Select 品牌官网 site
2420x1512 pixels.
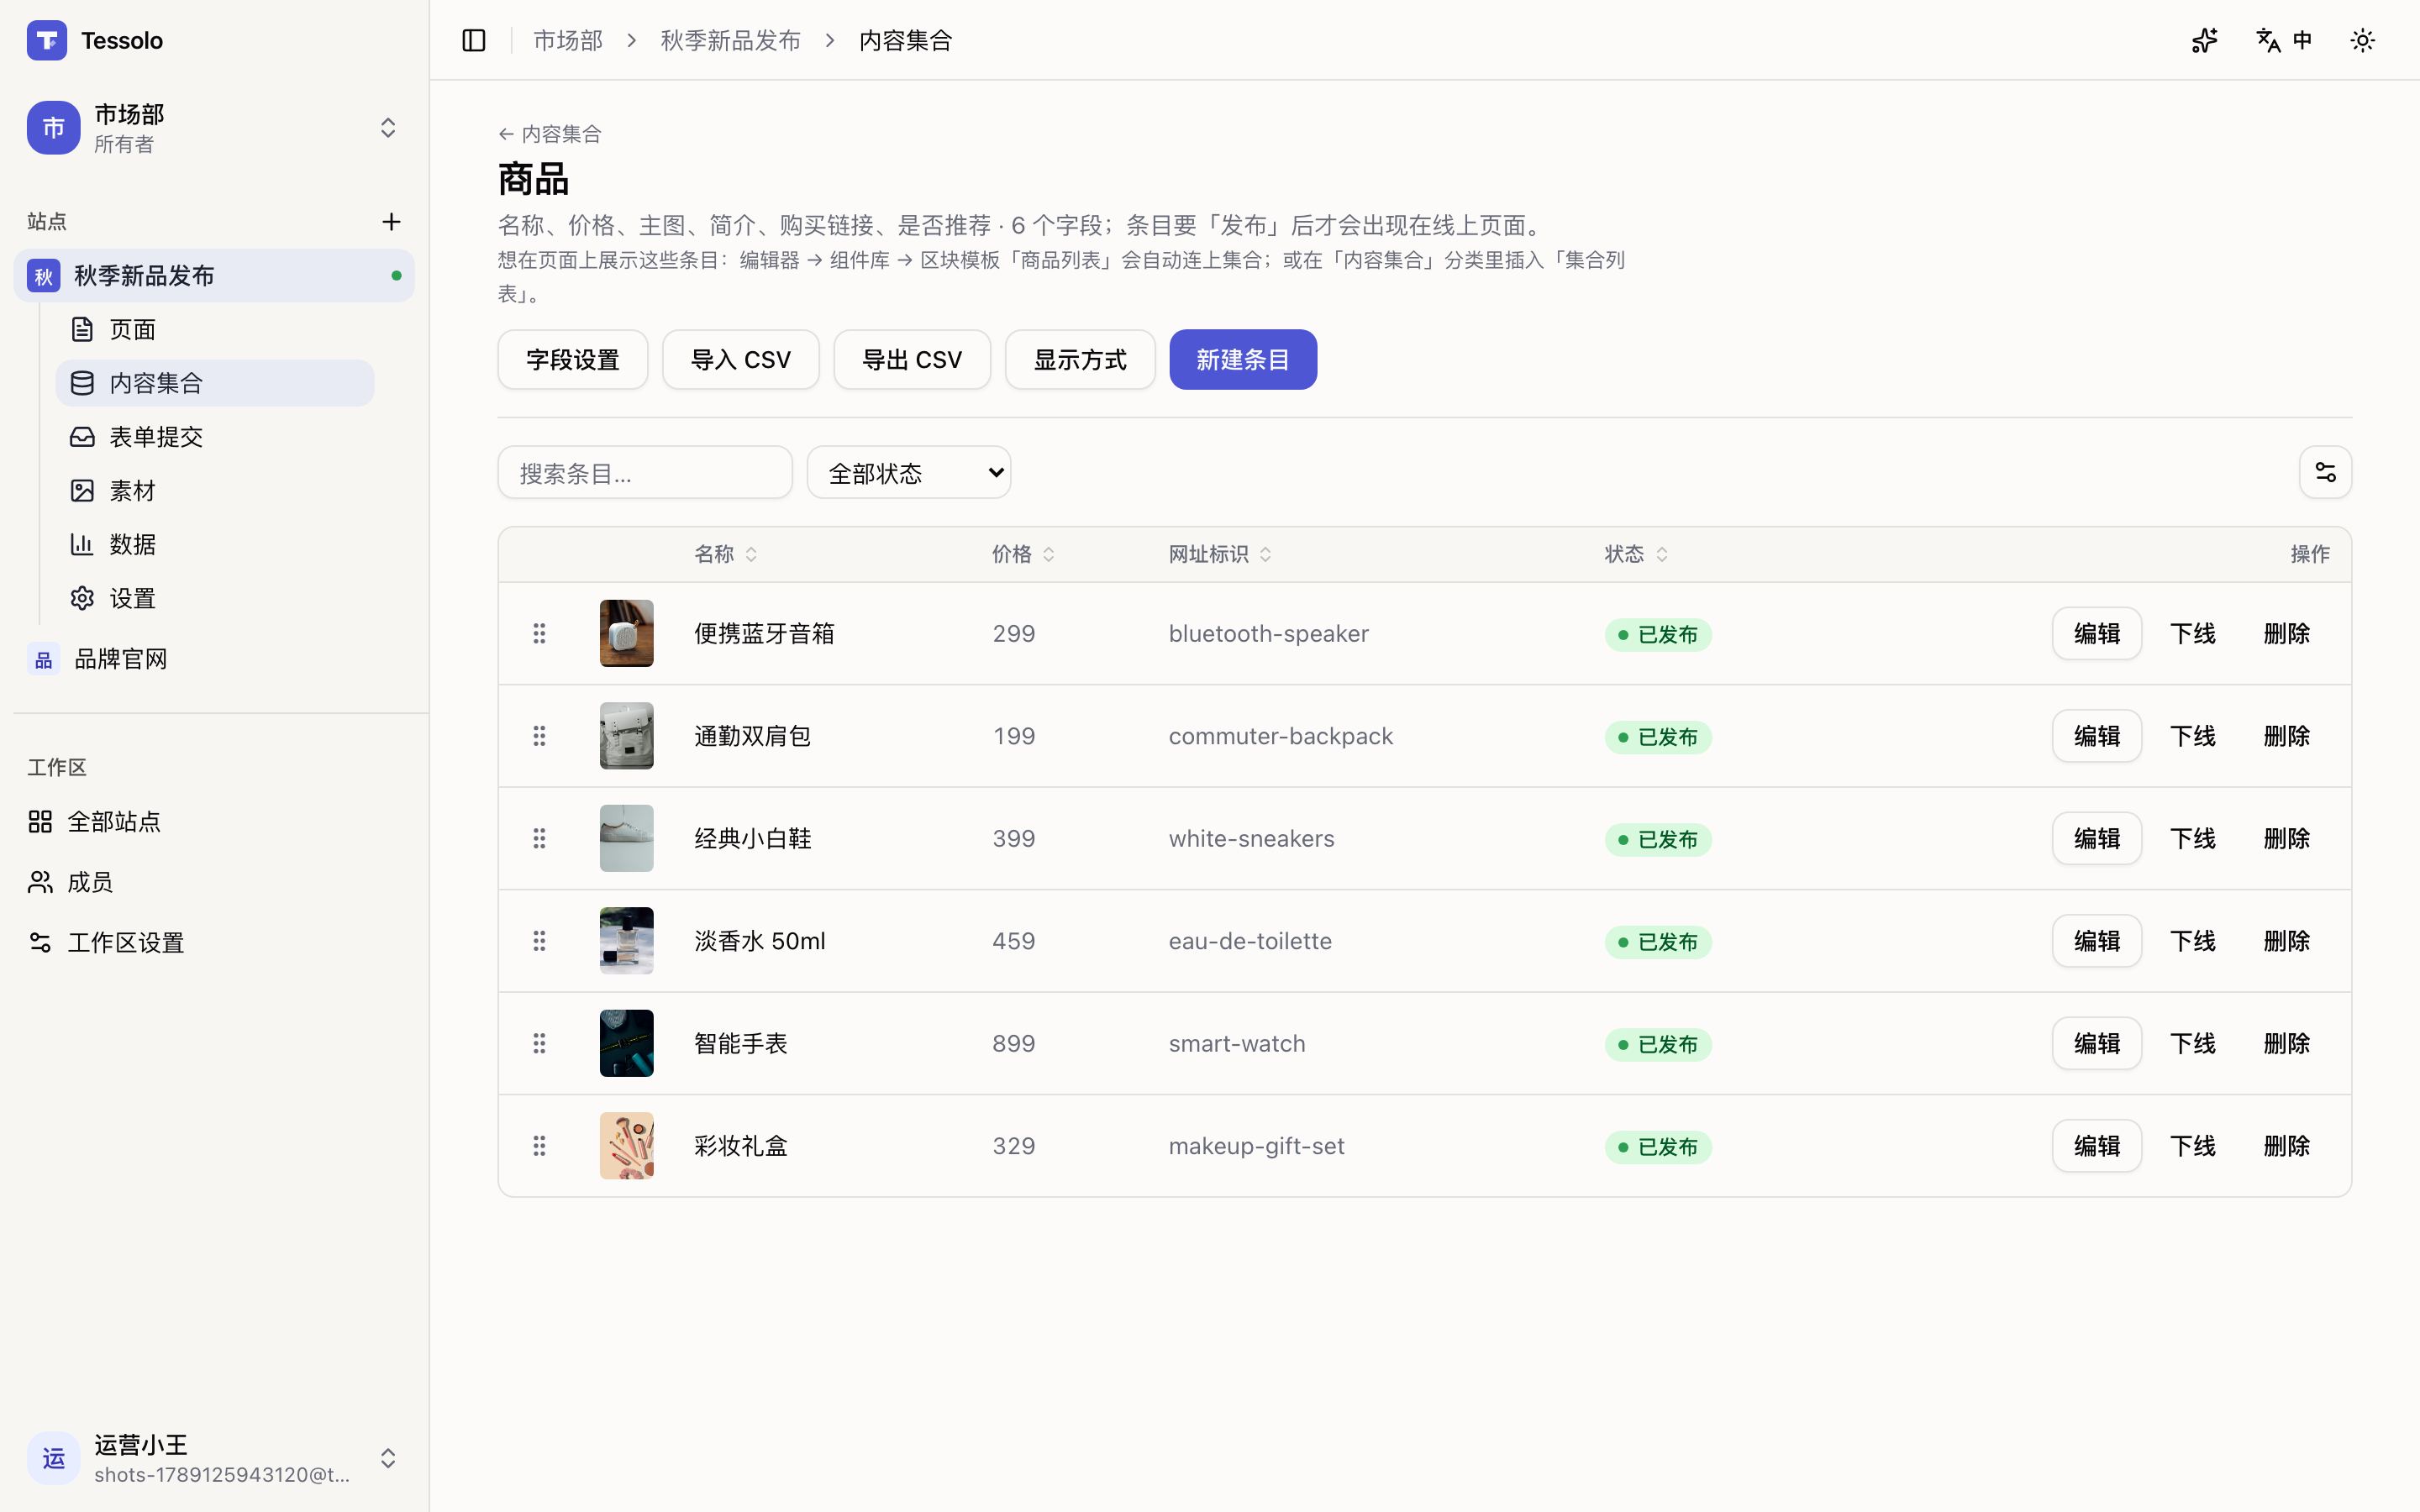pos(214,659)
